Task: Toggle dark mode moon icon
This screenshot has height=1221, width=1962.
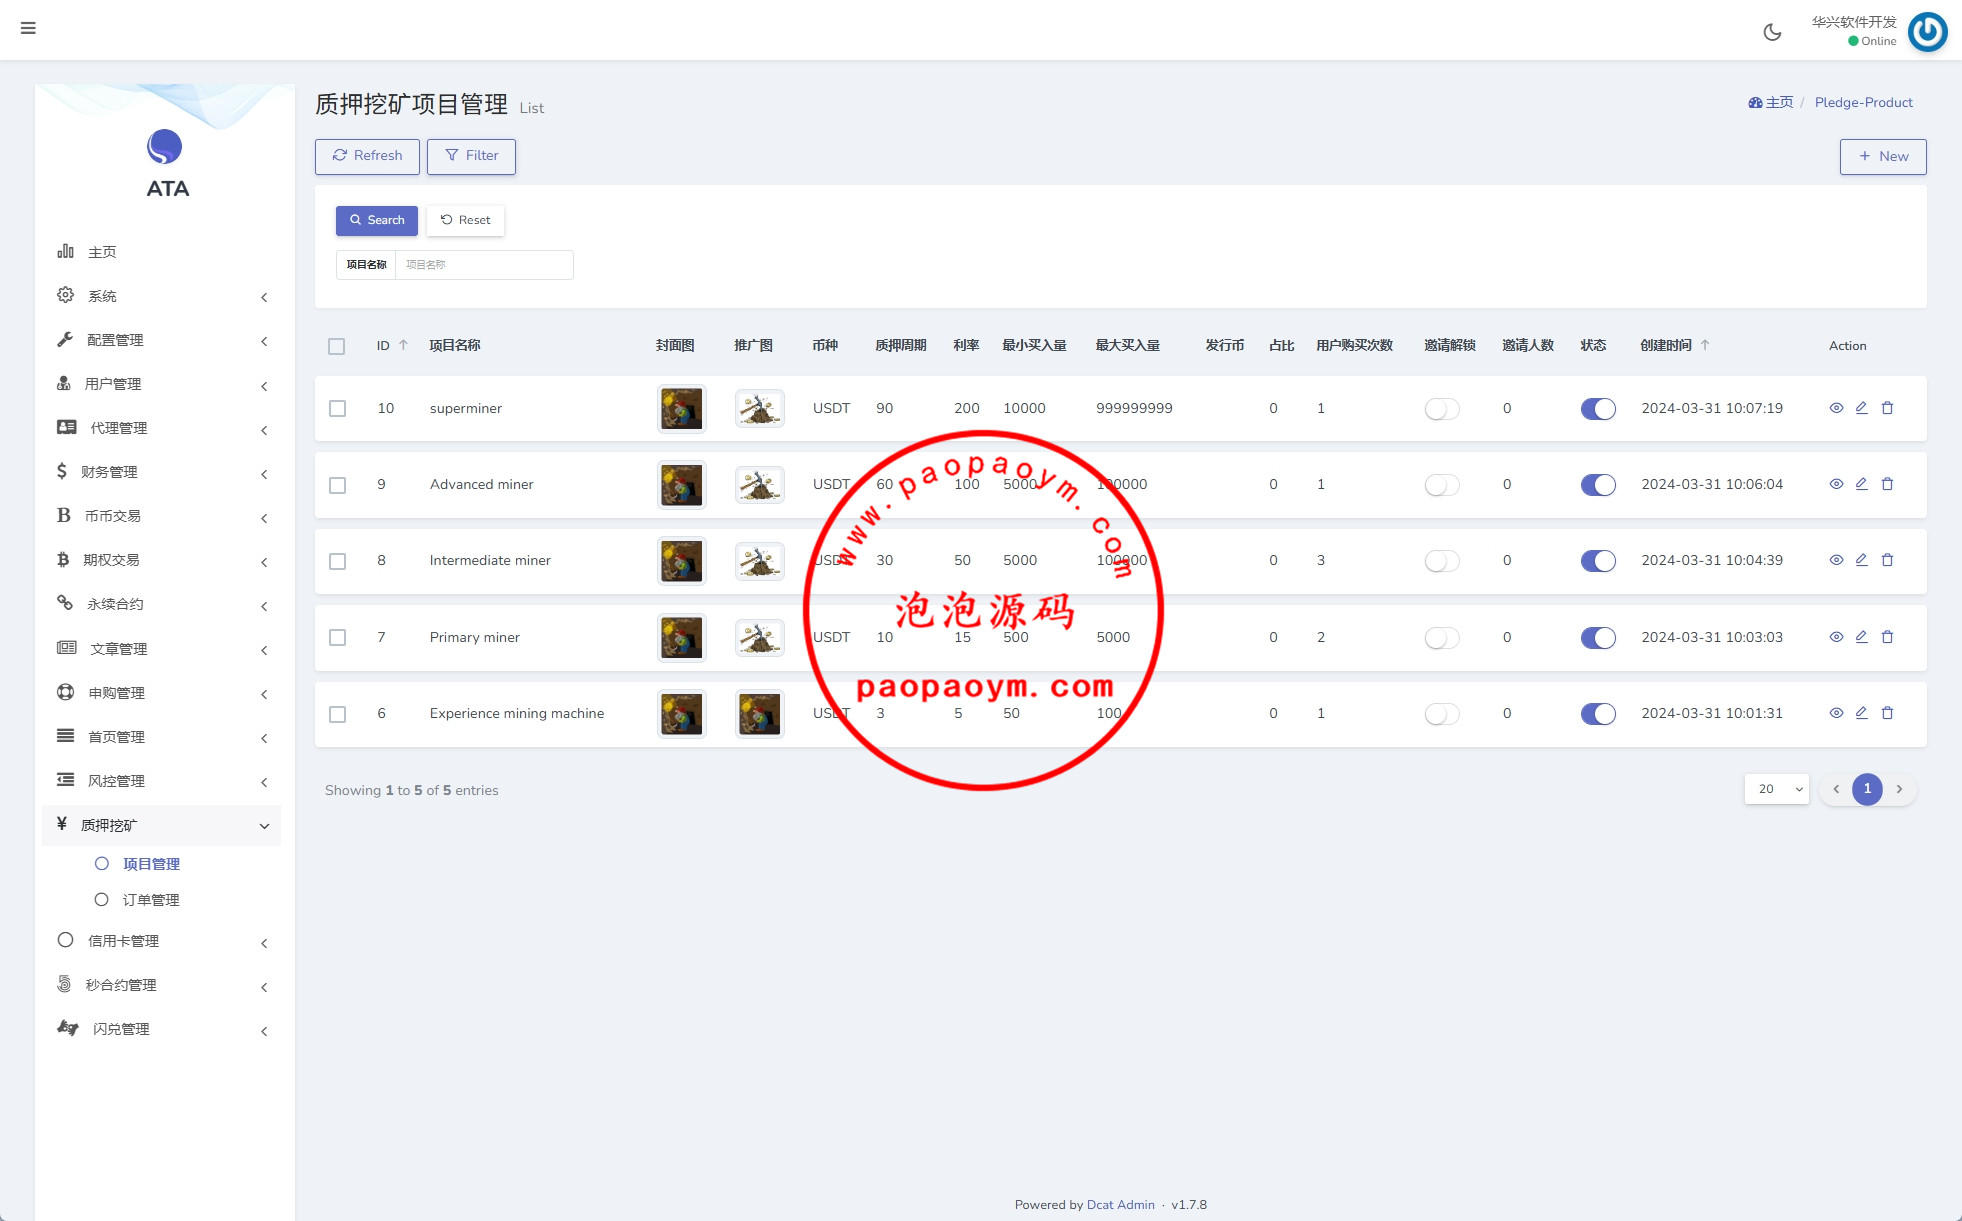Action: point(1772,32)
